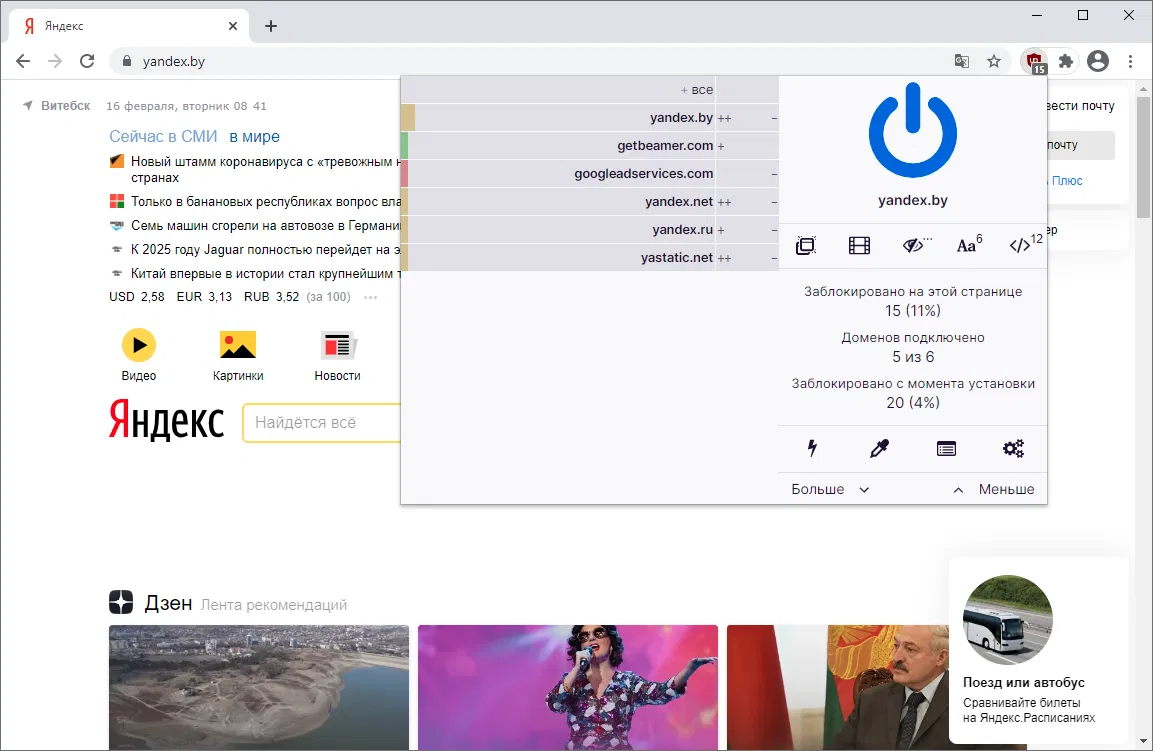Click the Плюс link

coord(1067,181)
